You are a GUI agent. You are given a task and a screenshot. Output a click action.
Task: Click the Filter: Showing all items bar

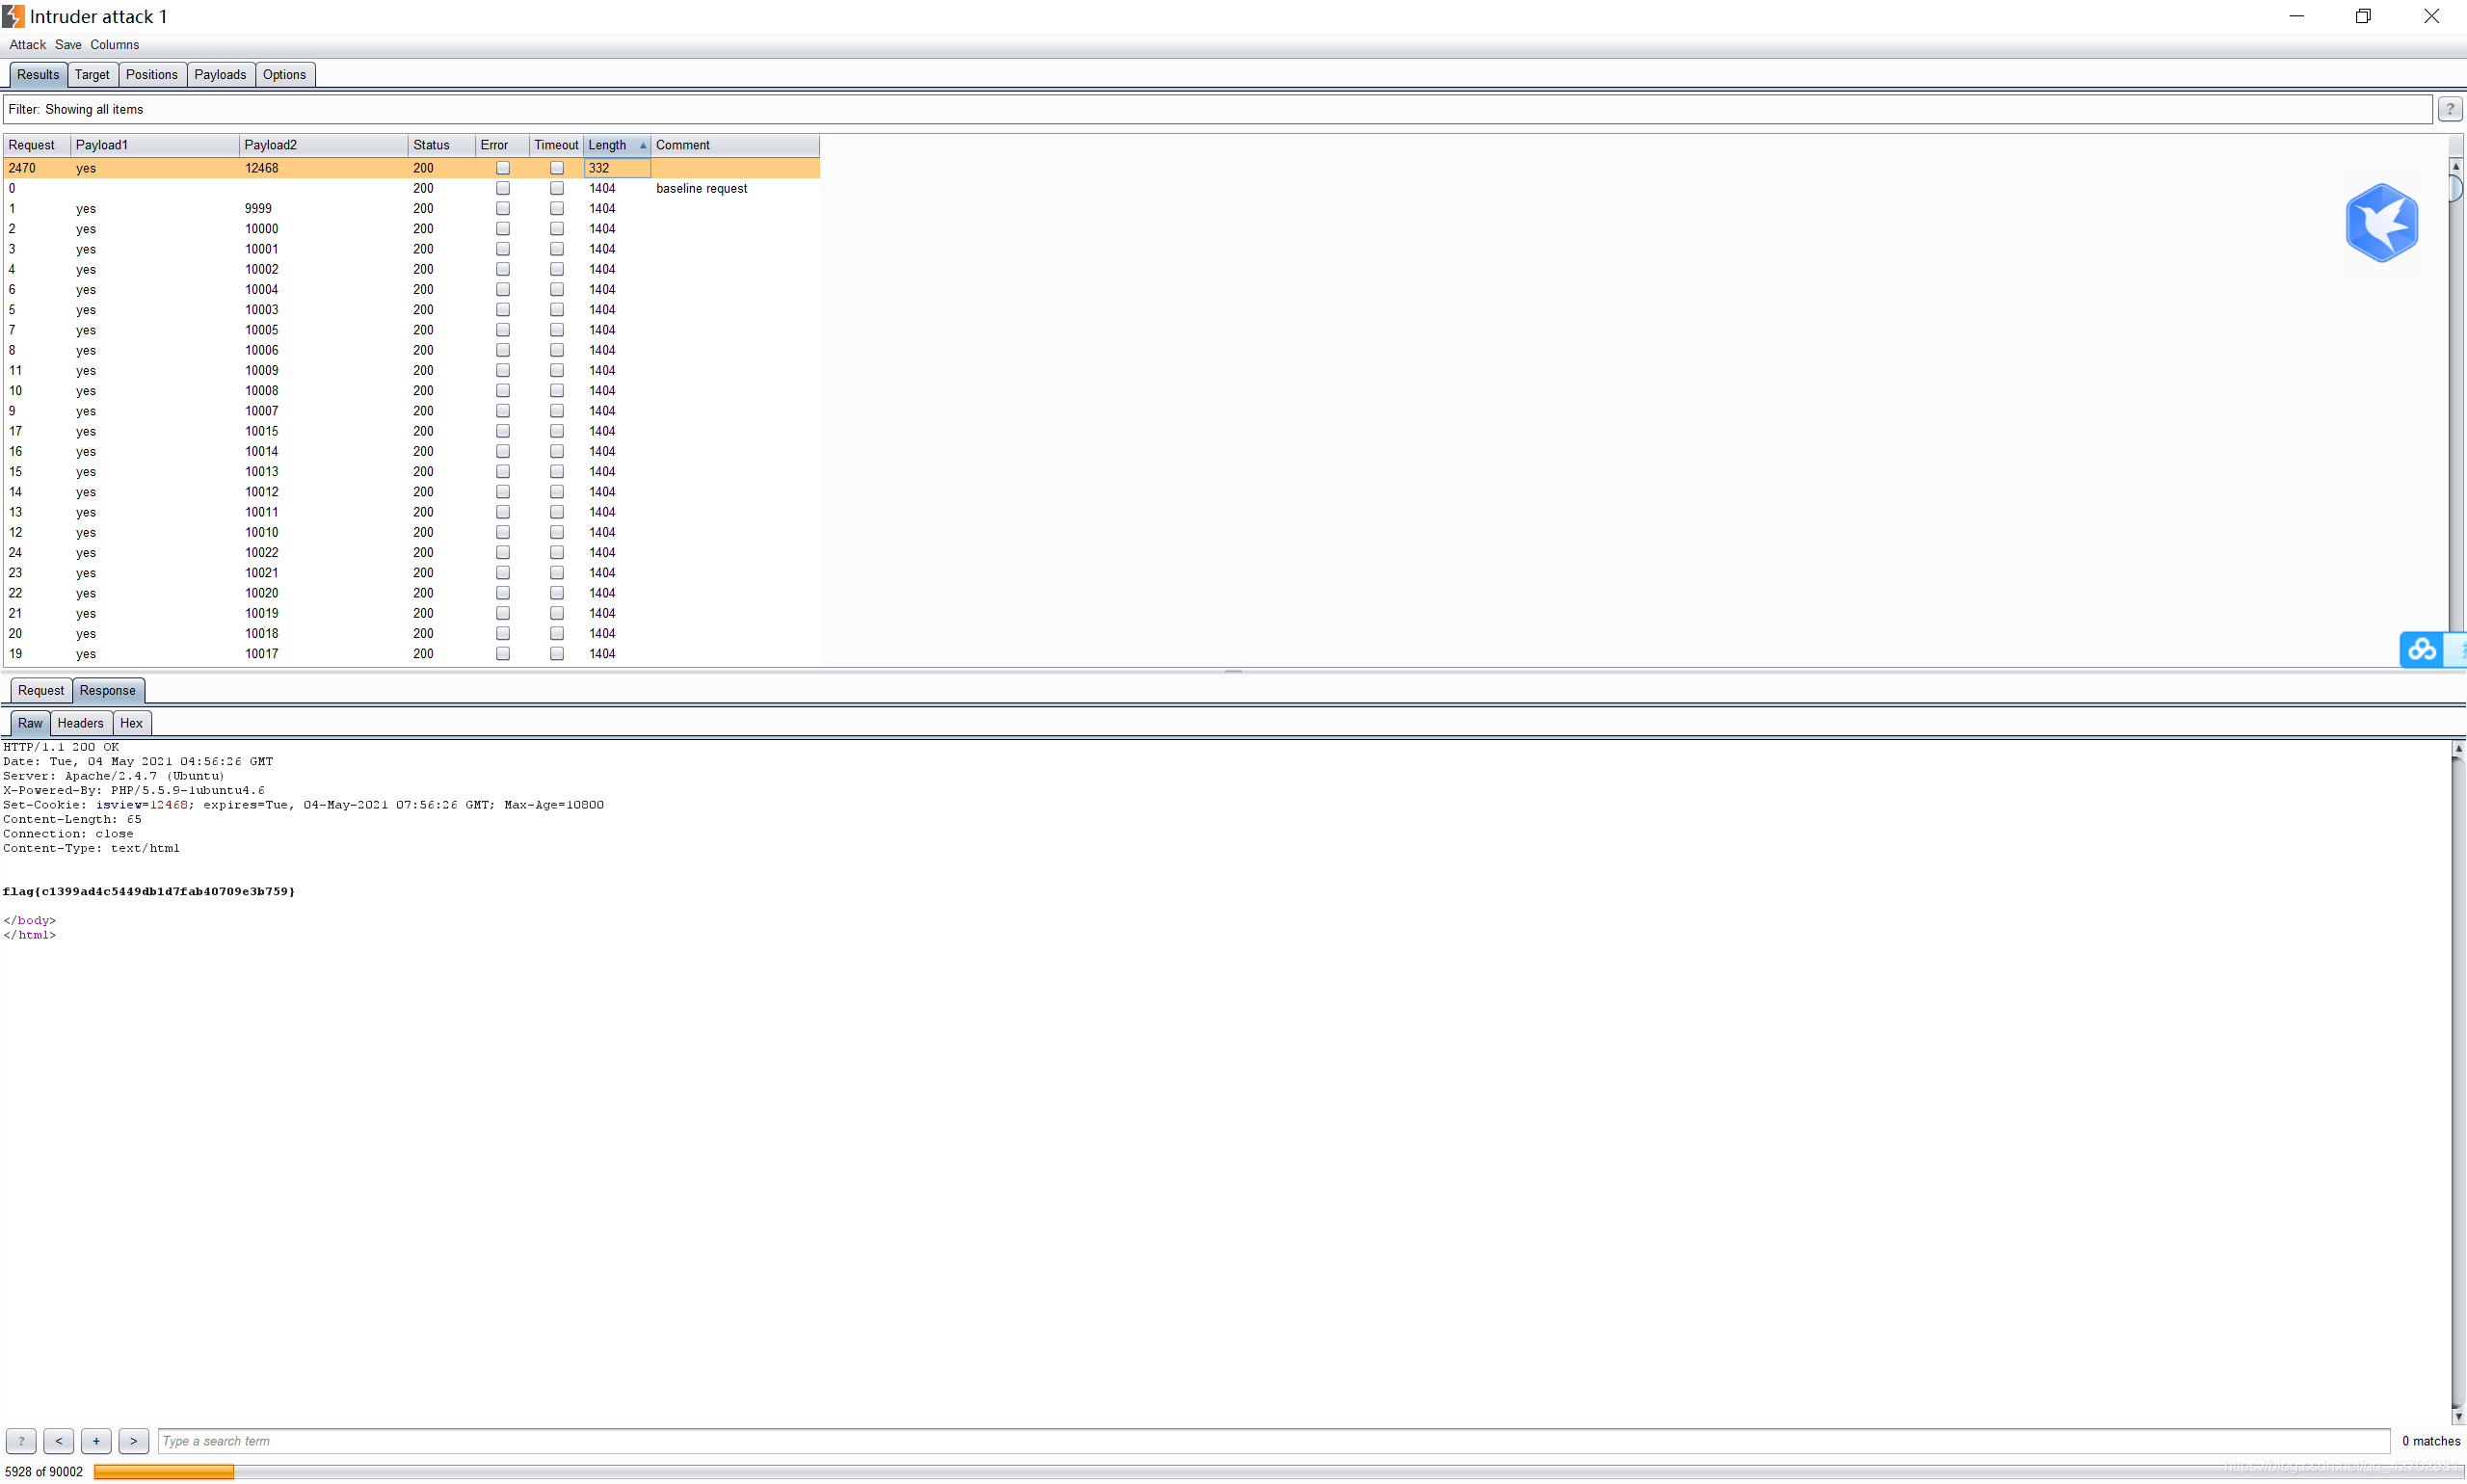[1217, 110]
